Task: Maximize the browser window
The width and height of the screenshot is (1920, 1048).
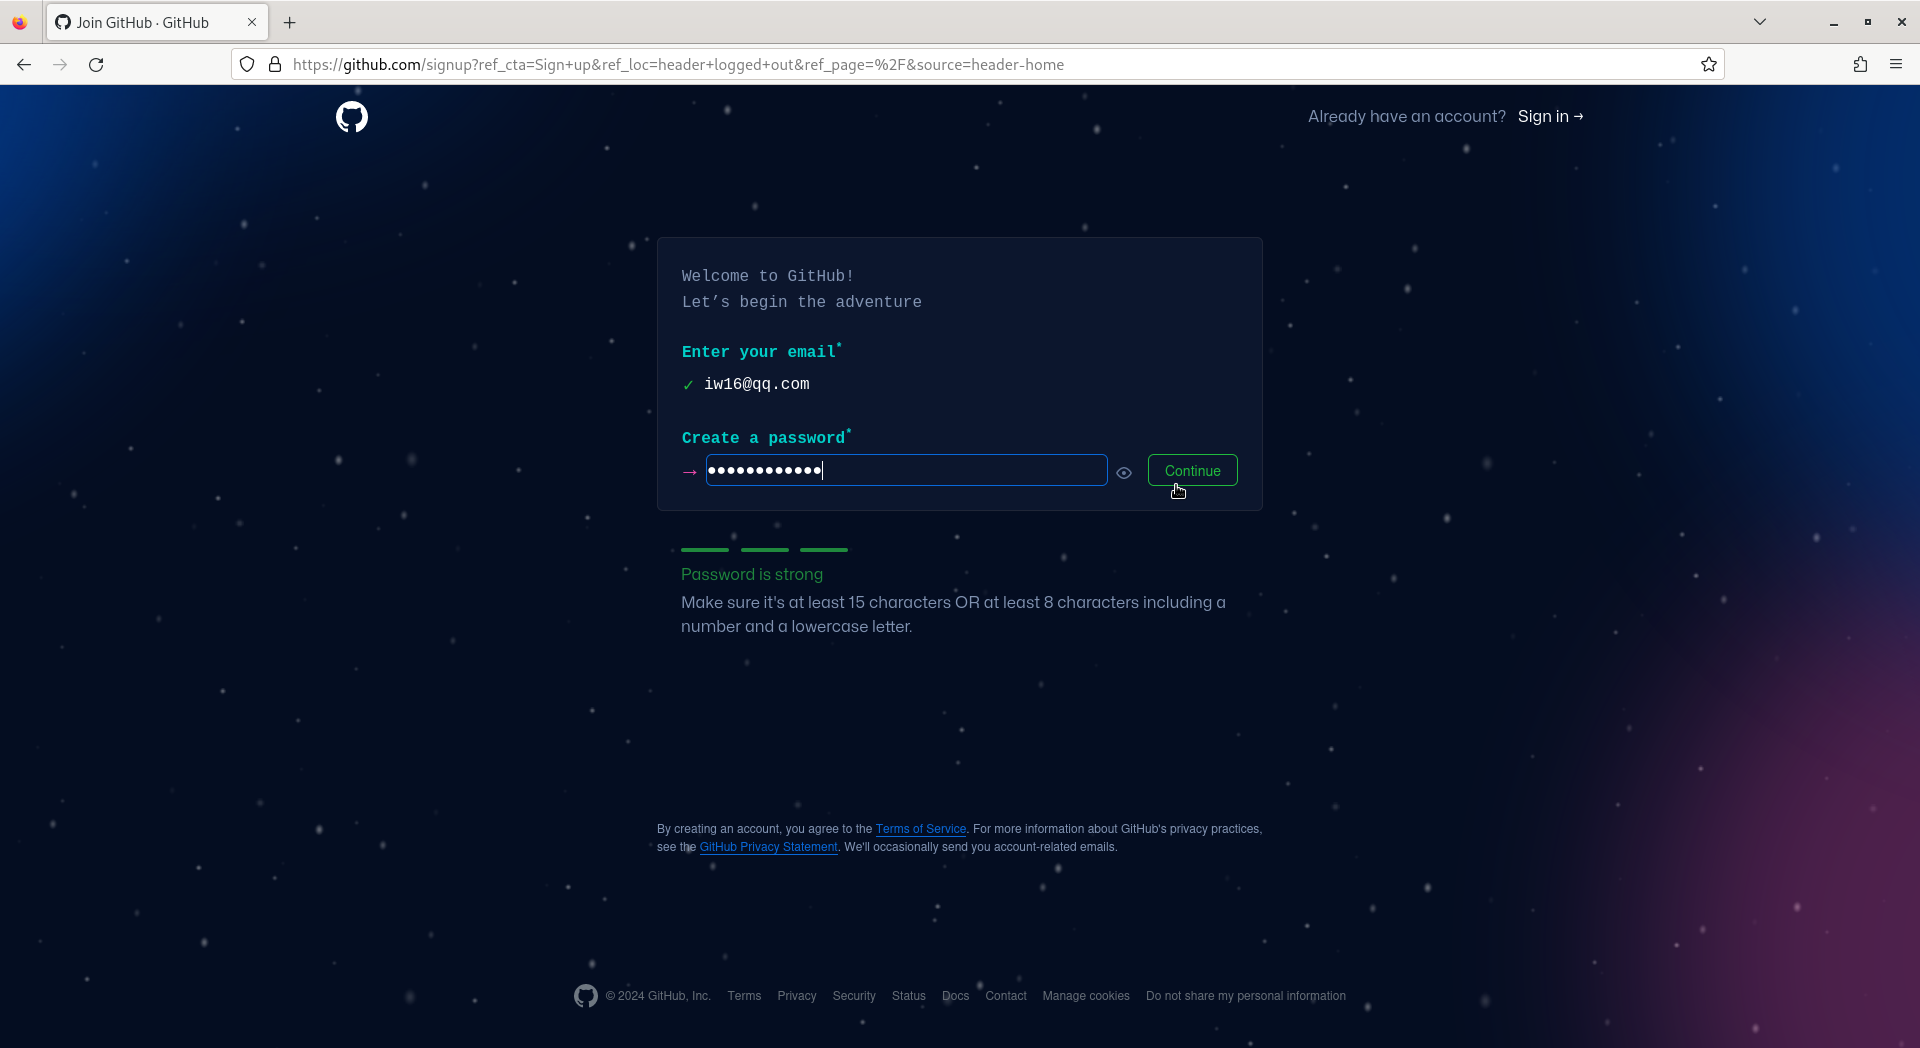Action: (x=1868, y=22)
